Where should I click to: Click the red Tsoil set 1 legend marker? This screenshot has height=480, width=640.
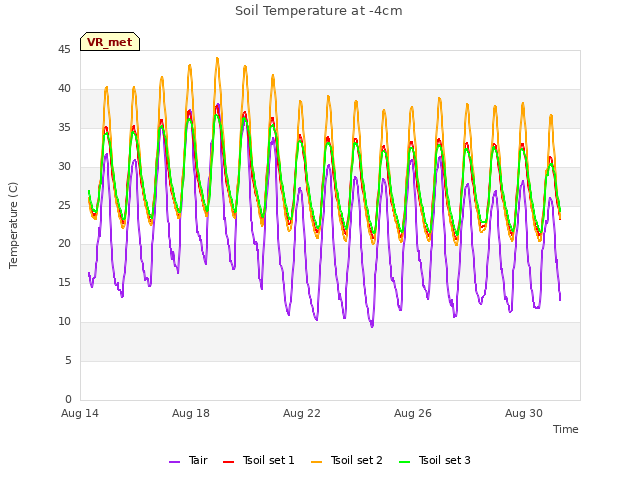click(x=229, y=462)
